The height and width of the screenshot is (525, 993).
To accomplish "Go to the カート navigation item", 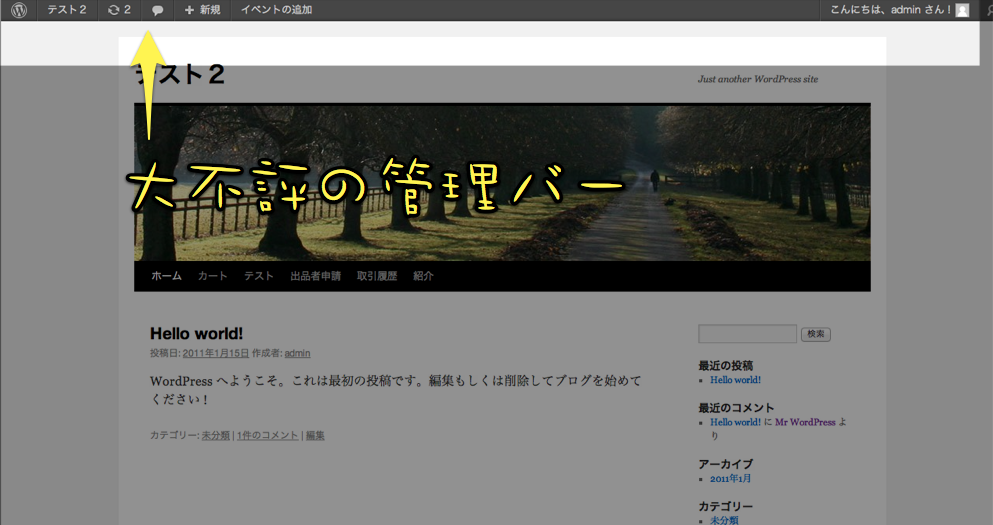I will click(x=212, y=276).
